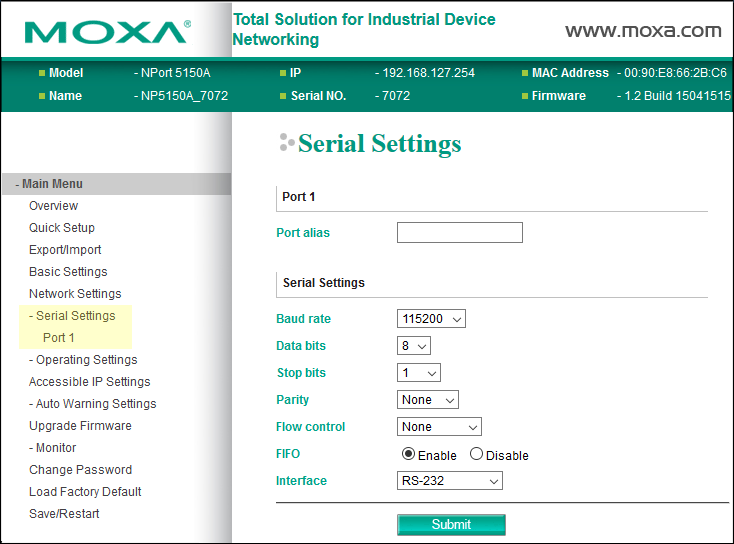Image resolution: width=734 pixels, height=544 pixels.
Task: Click the MOXA logo
Action: click(x=106, y=31)
